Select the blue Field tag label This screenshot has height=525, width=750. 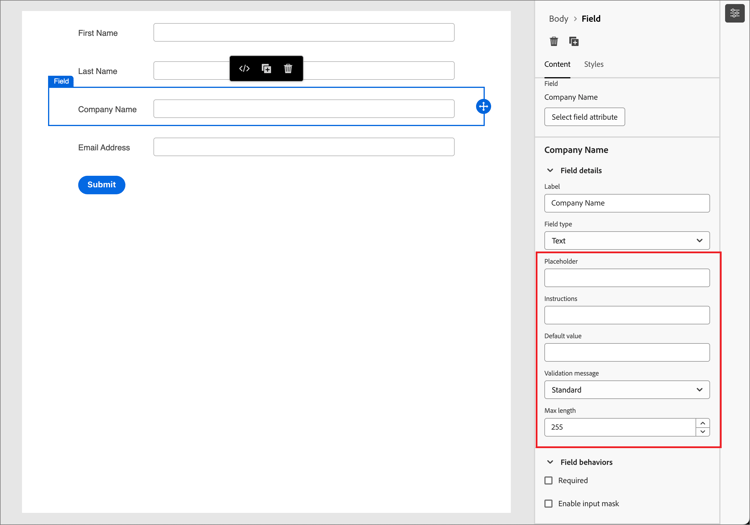(x=61, y=81)
